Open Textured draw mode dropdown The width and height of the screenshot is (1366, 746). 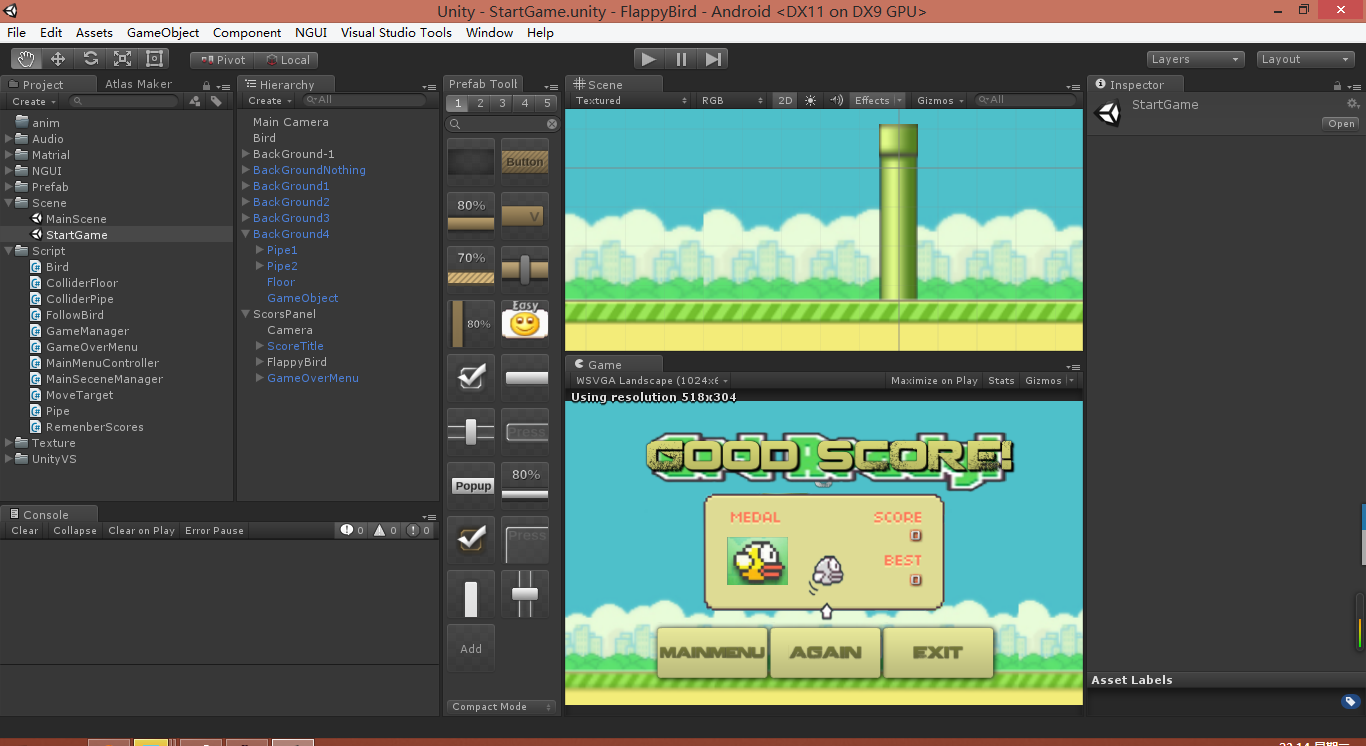631,100
